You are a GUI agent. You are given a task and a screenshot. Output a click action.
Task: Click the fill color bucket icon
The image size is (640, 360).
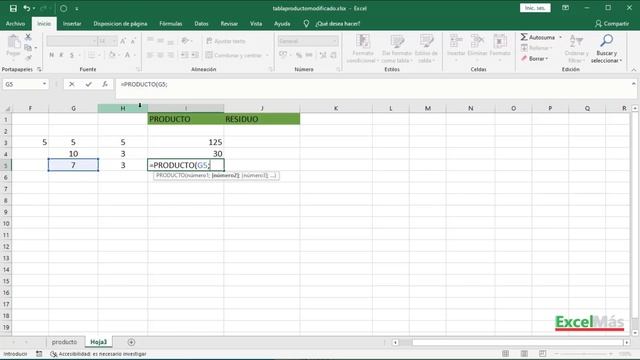[x=111, y=55]
